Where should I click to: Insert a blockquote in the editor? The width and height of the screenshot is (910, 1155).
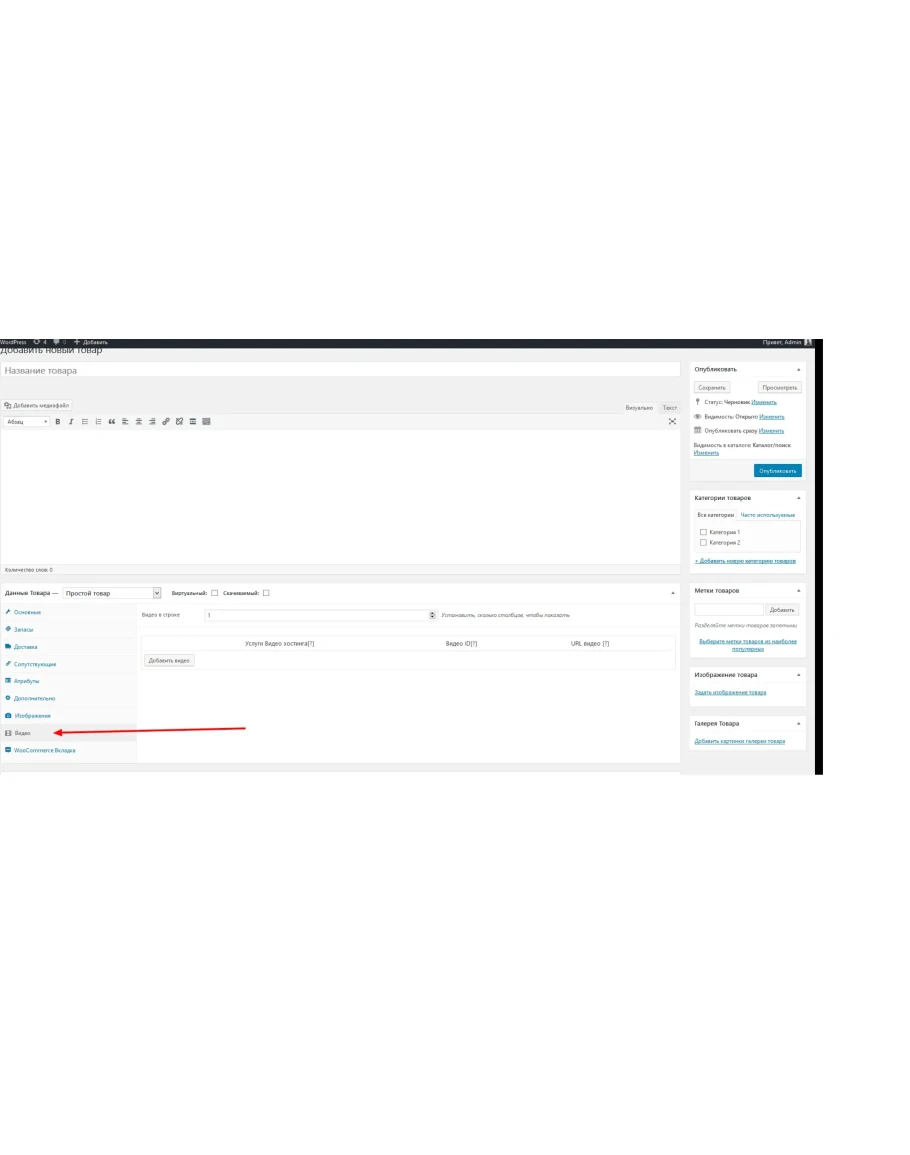(112, 422)
